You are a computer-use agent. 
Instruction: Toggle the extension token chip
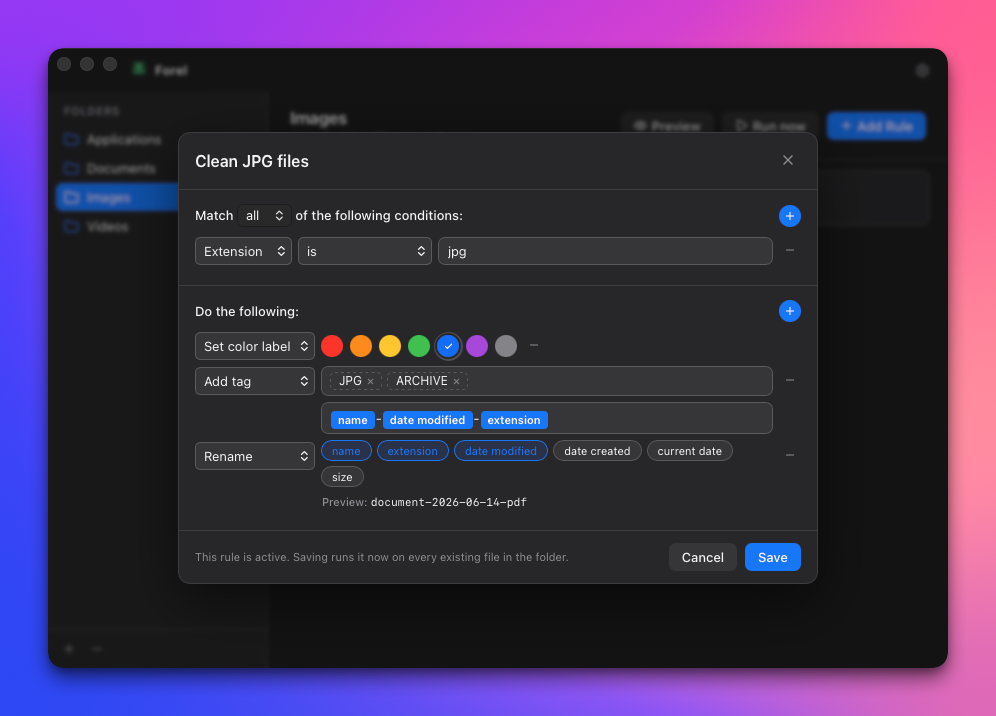point(413,451)
